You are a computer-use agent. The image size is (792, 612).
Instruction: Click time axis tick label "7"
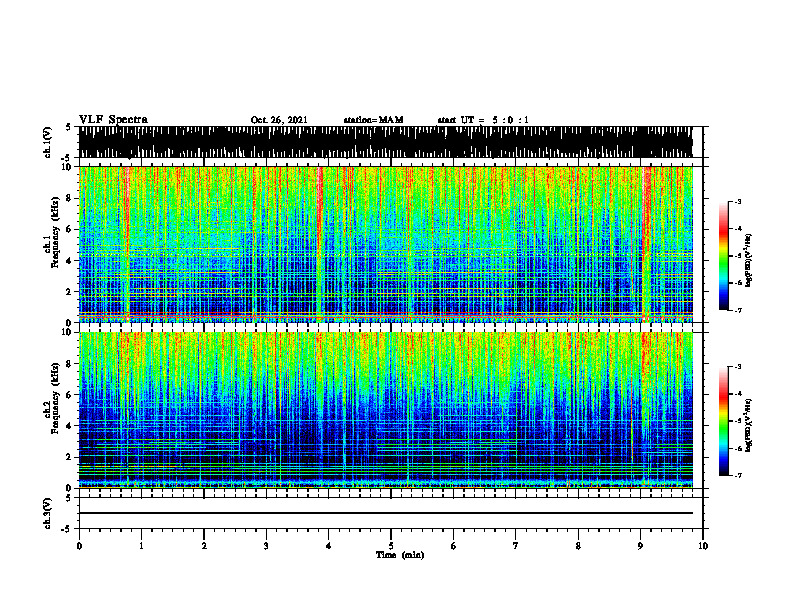point(516,546)
